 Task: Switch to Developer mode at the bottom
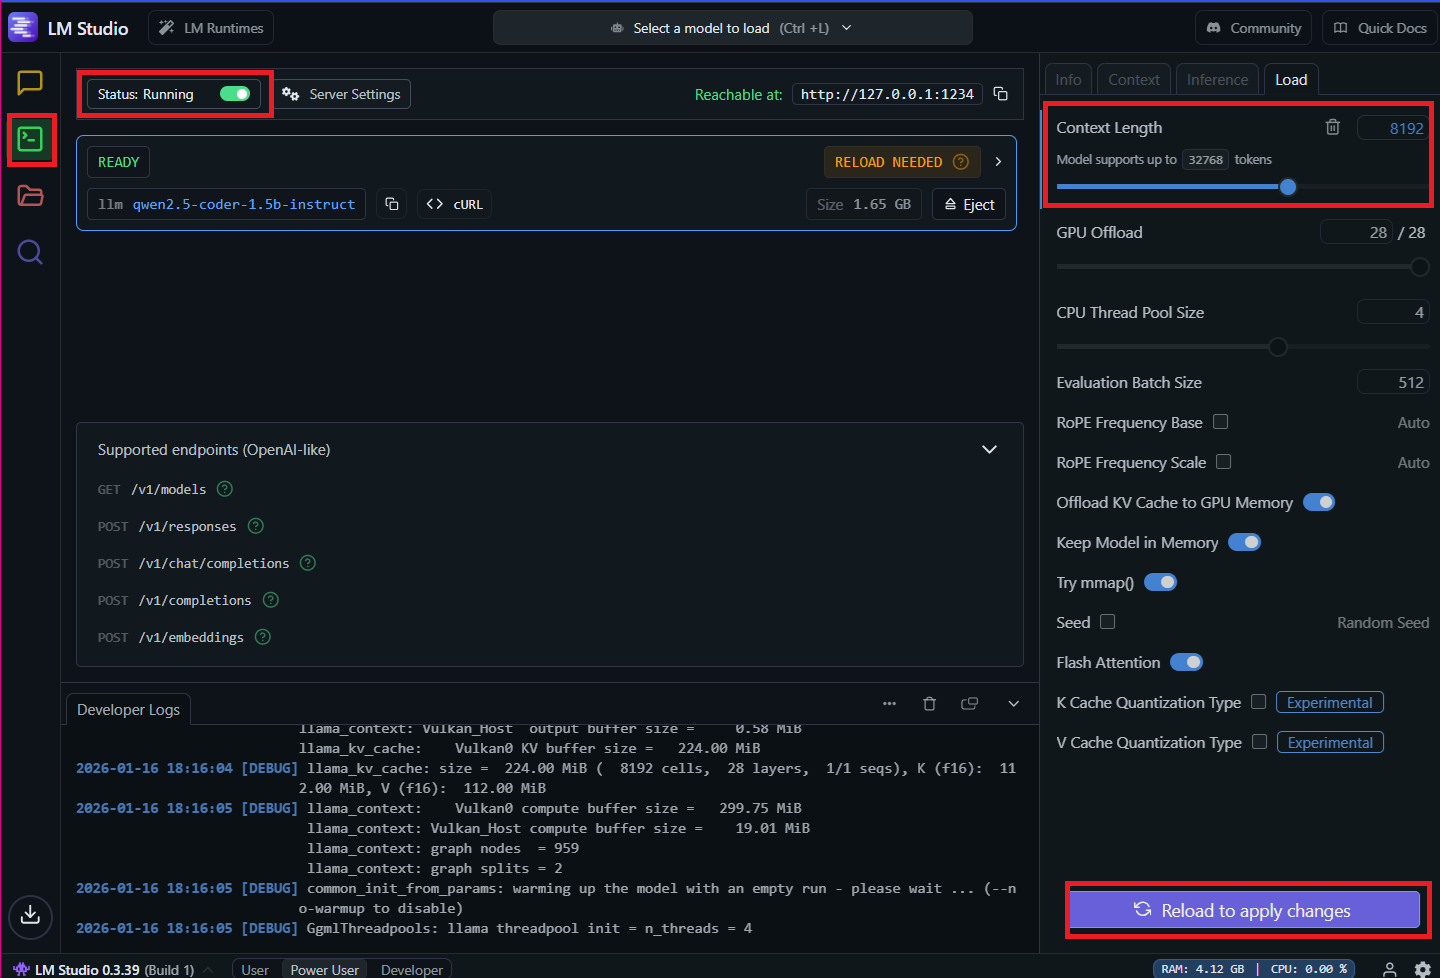pyautogui.click(x=410, y=969)
